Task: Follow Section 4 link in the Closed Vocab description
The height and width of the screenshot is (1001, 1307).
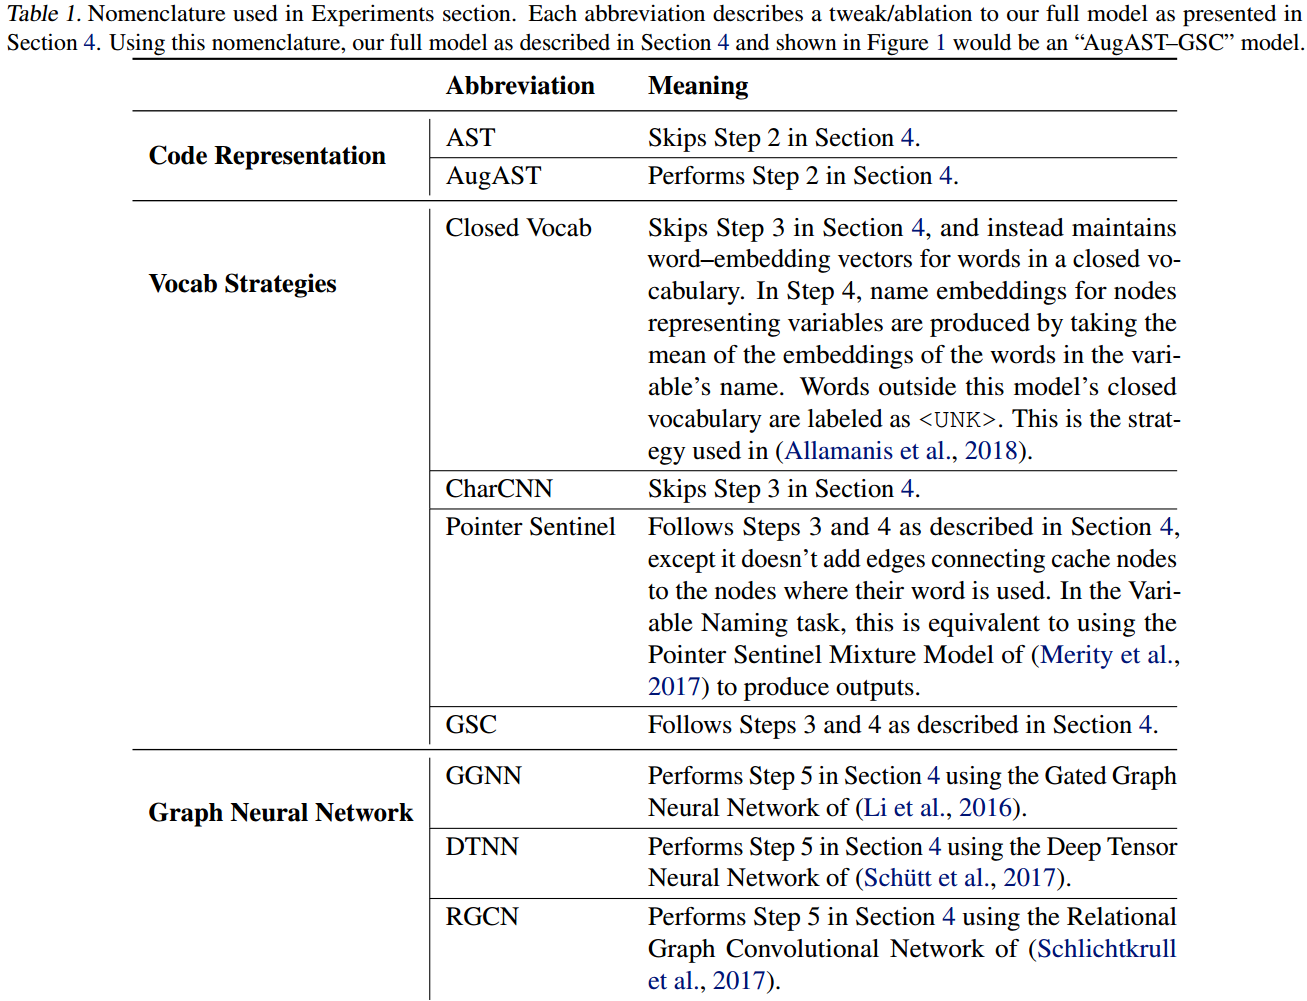Action: coord(917,227)
